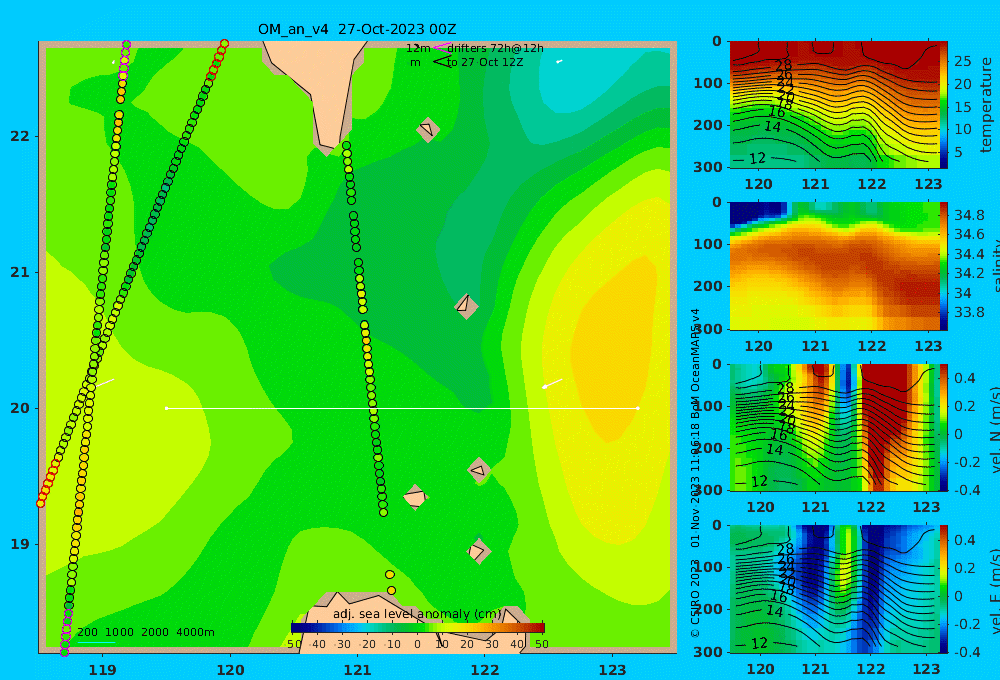This screenshot has width=1000, height=680.
Task: Click latitude label 20 on main map
Action: [x=20, y=408]
